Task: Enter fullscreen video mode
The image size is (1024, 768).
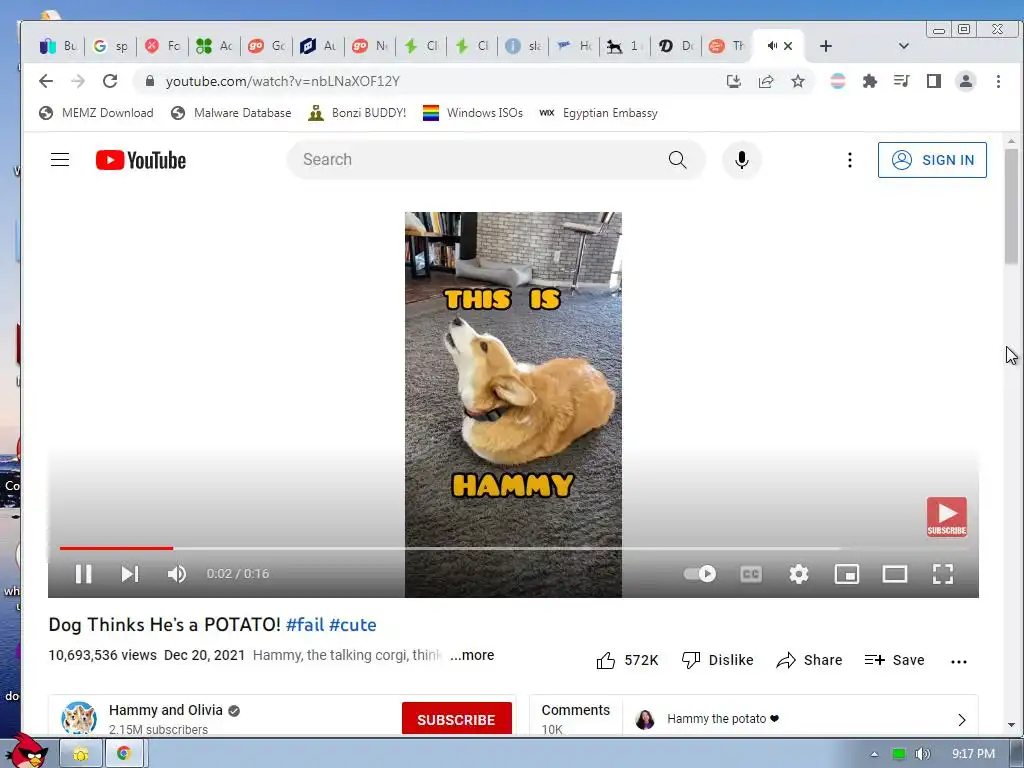Action: 942,573
